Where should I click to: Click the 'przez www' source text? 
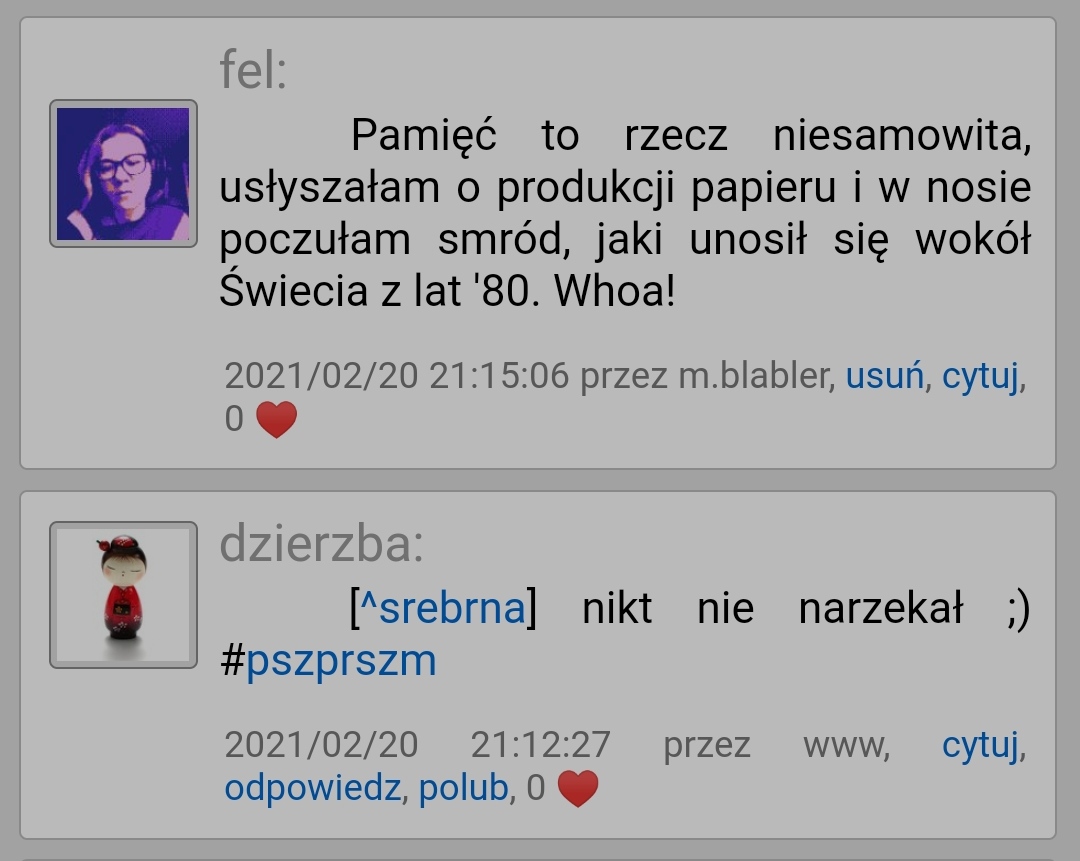pos(775,746)
